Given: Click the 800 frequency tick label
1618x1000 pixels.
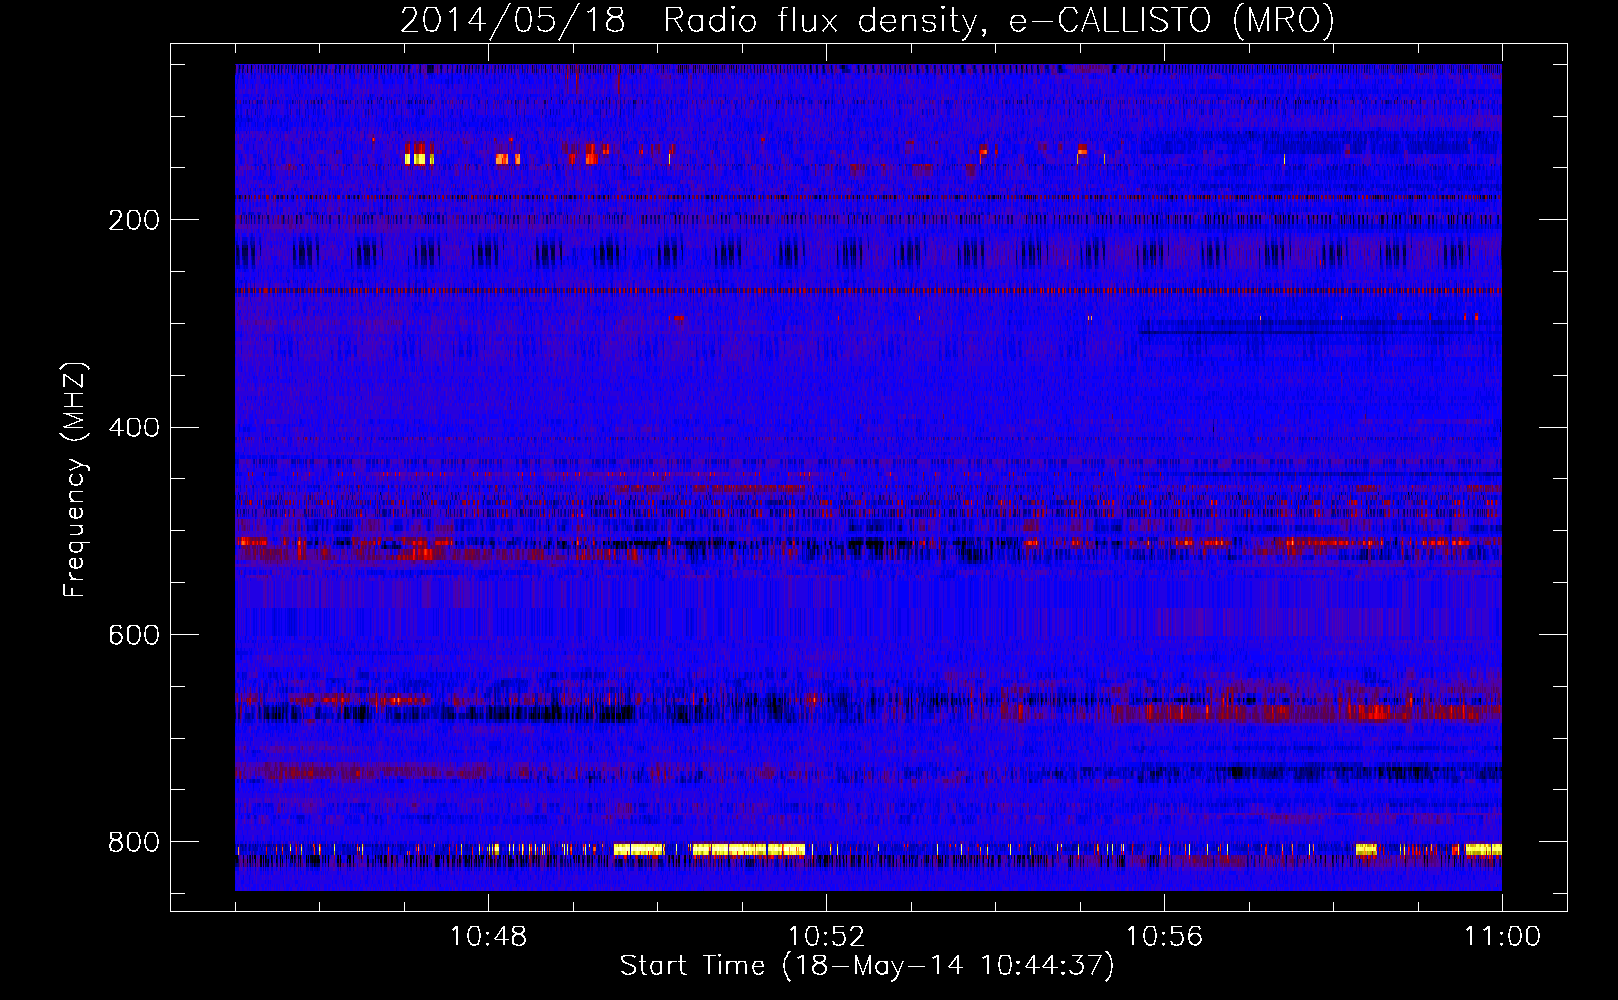Looking at the screenshot, I should coord(134,842).
